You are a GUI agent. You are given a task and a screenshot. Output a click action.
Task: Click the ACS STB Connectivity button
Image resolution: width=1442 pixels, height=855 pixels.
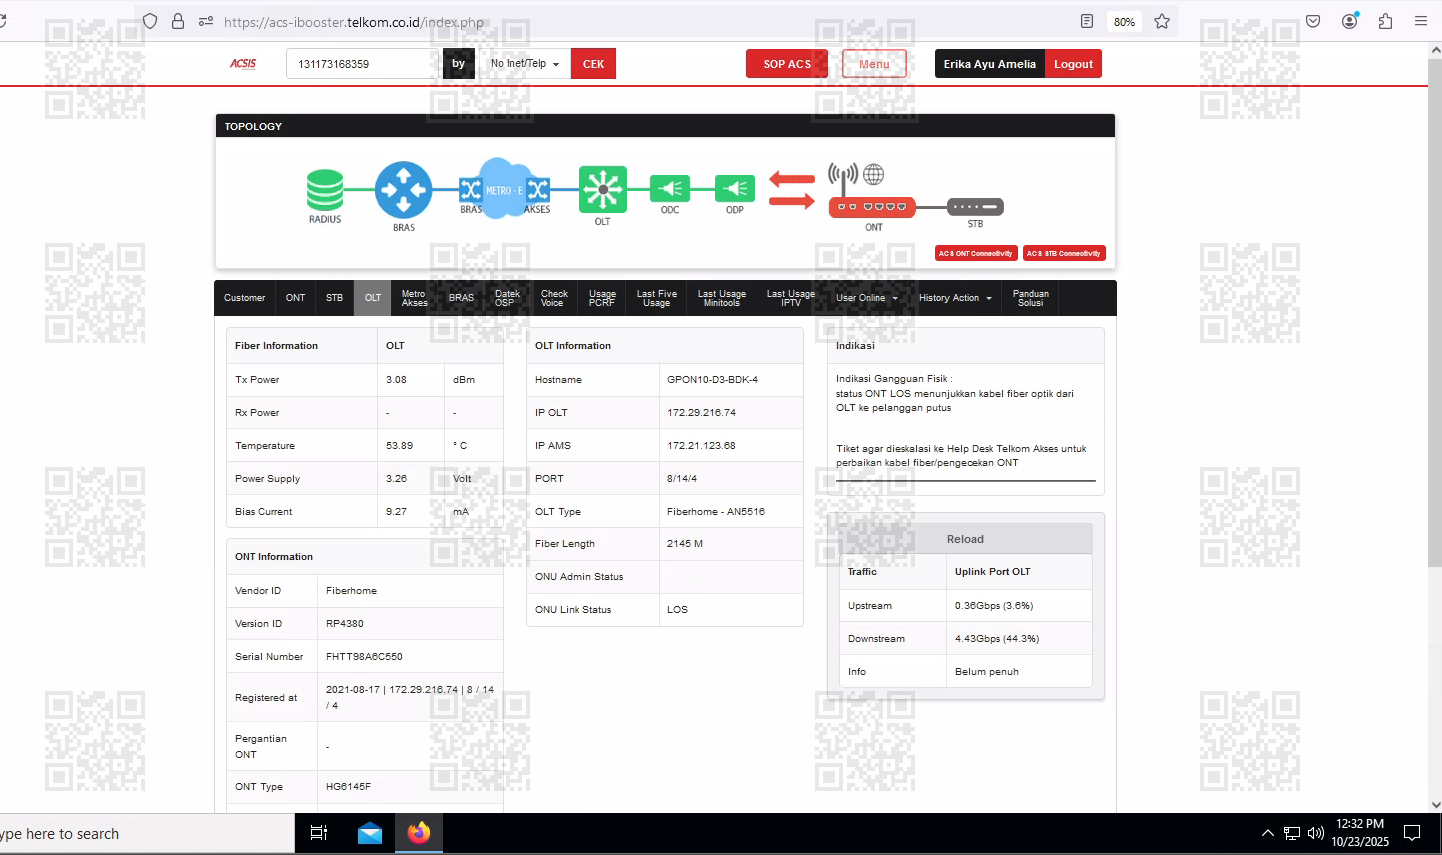point(1064,254)
